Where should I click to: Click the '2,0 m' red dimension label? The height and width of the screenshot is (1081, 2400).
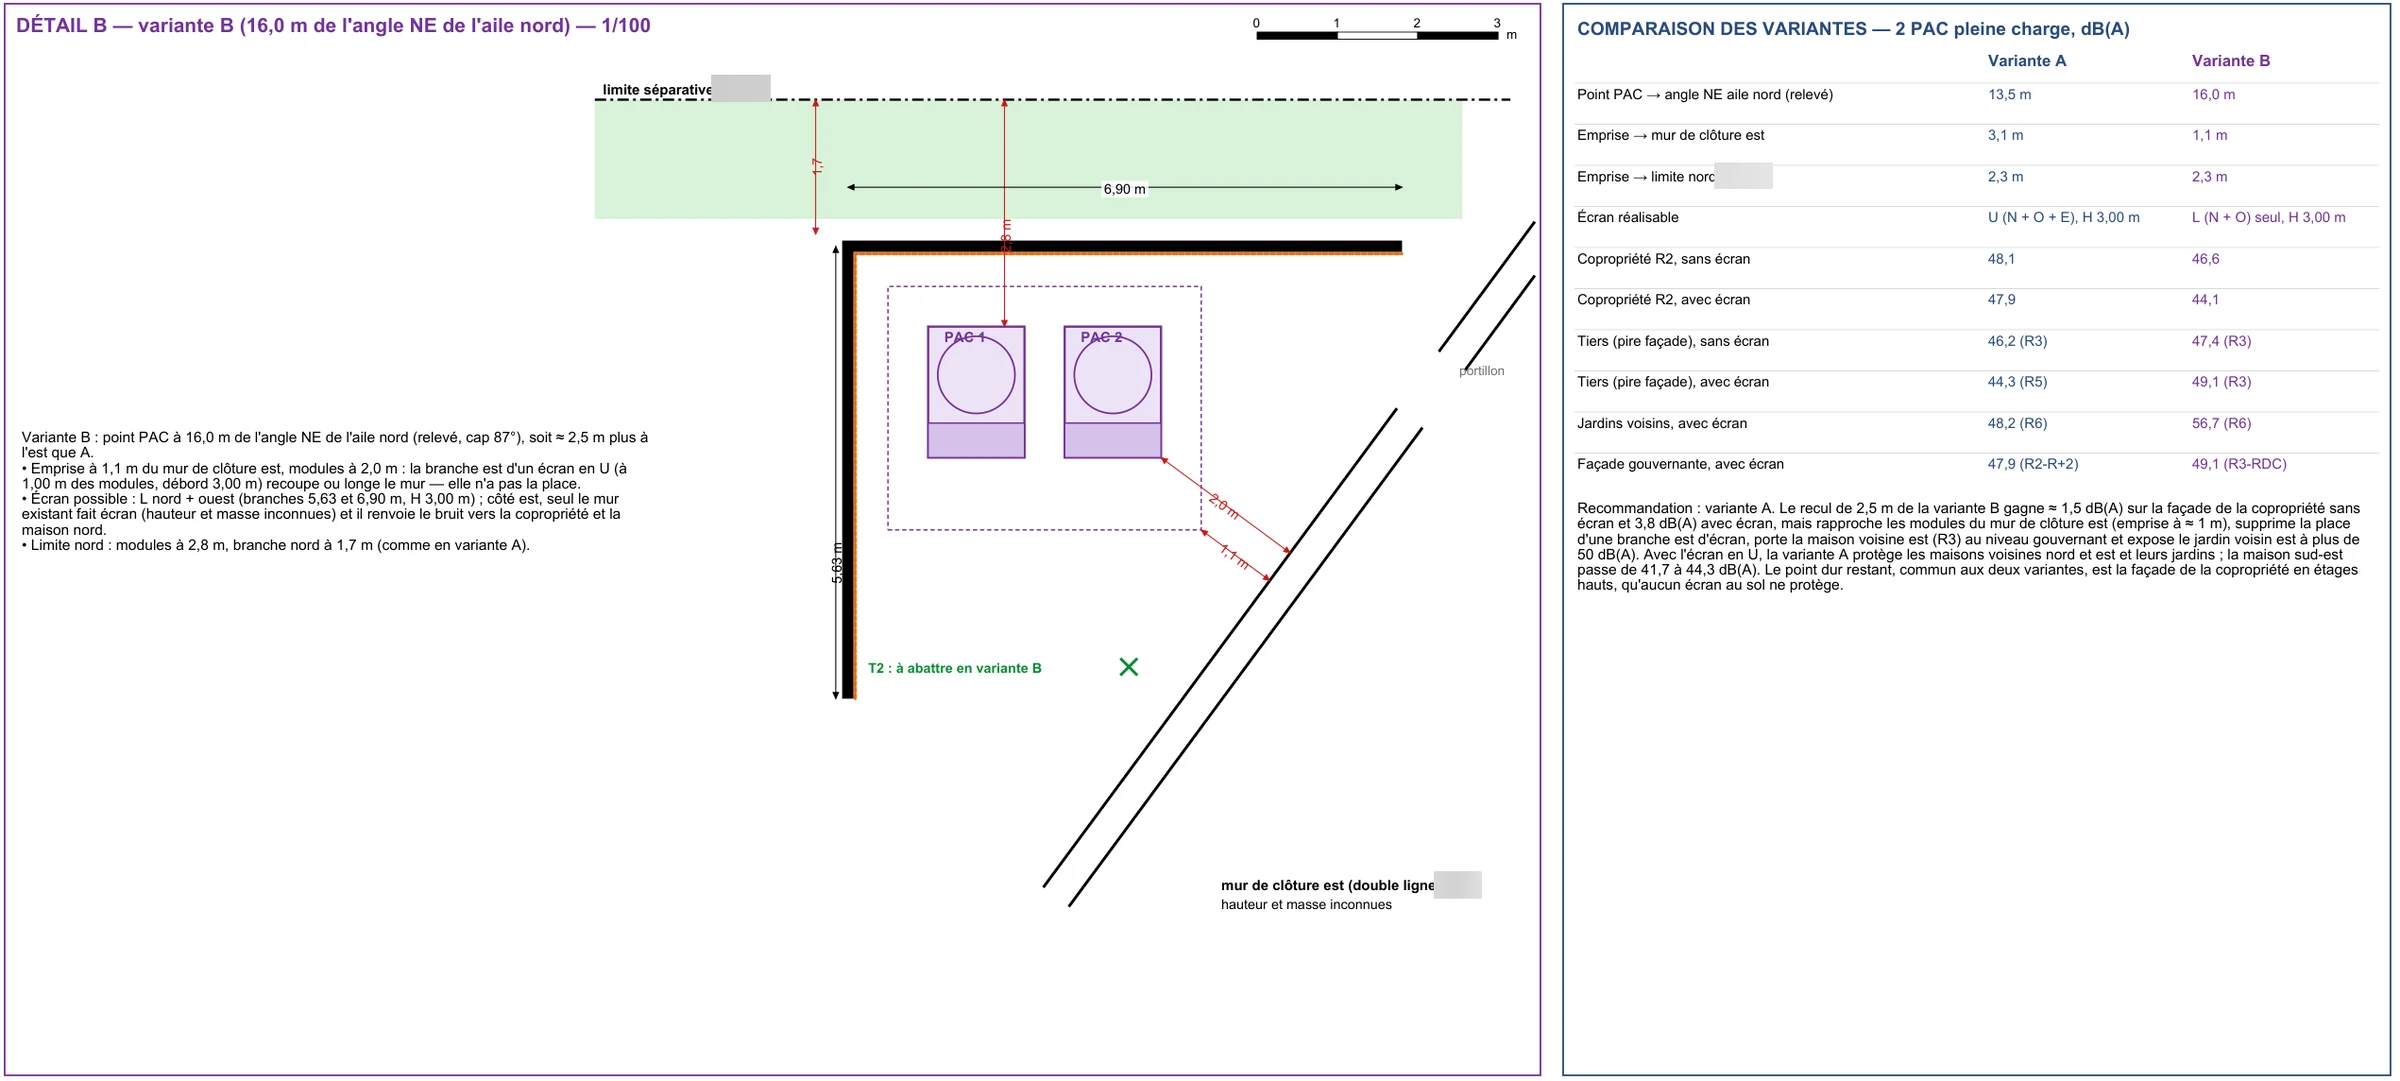pos(1224,507)
